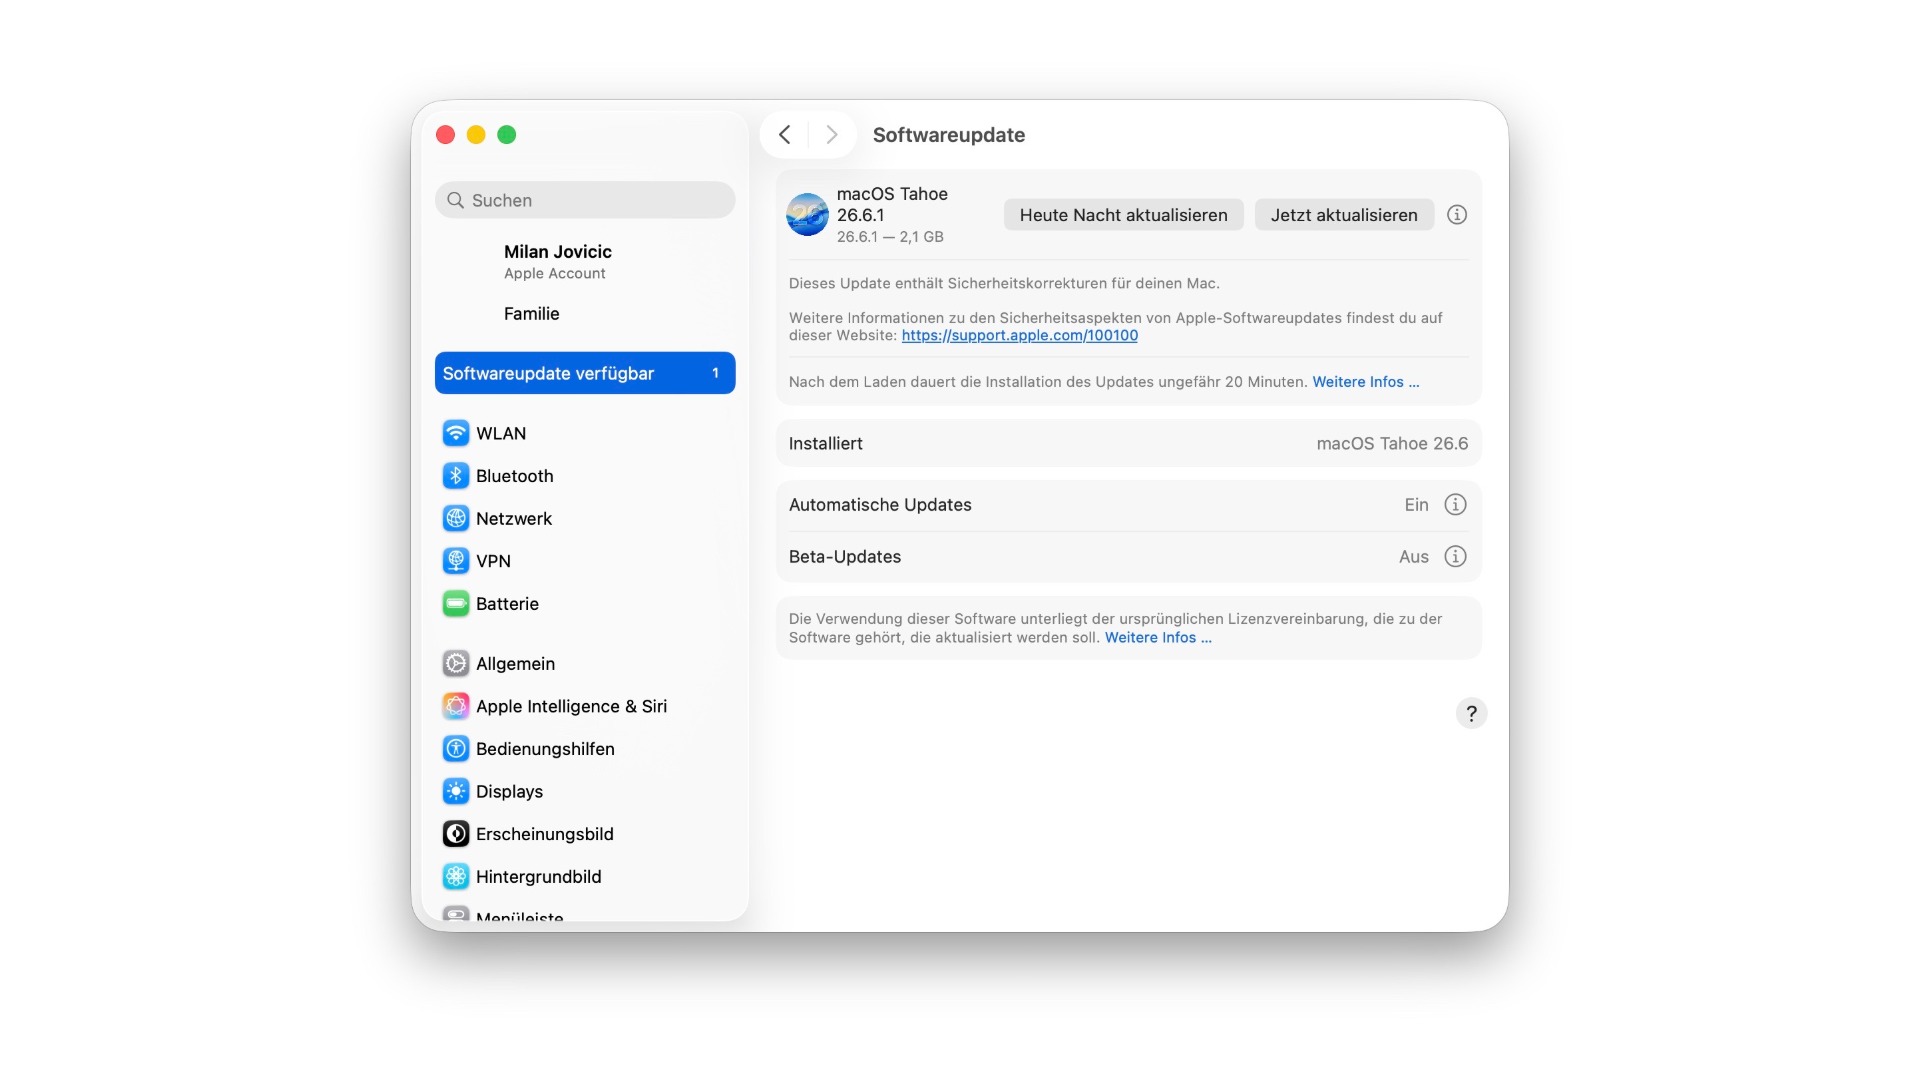Screen dimensions: 1920x1080
Task: Click the Installiert row label
Action: 825,443
